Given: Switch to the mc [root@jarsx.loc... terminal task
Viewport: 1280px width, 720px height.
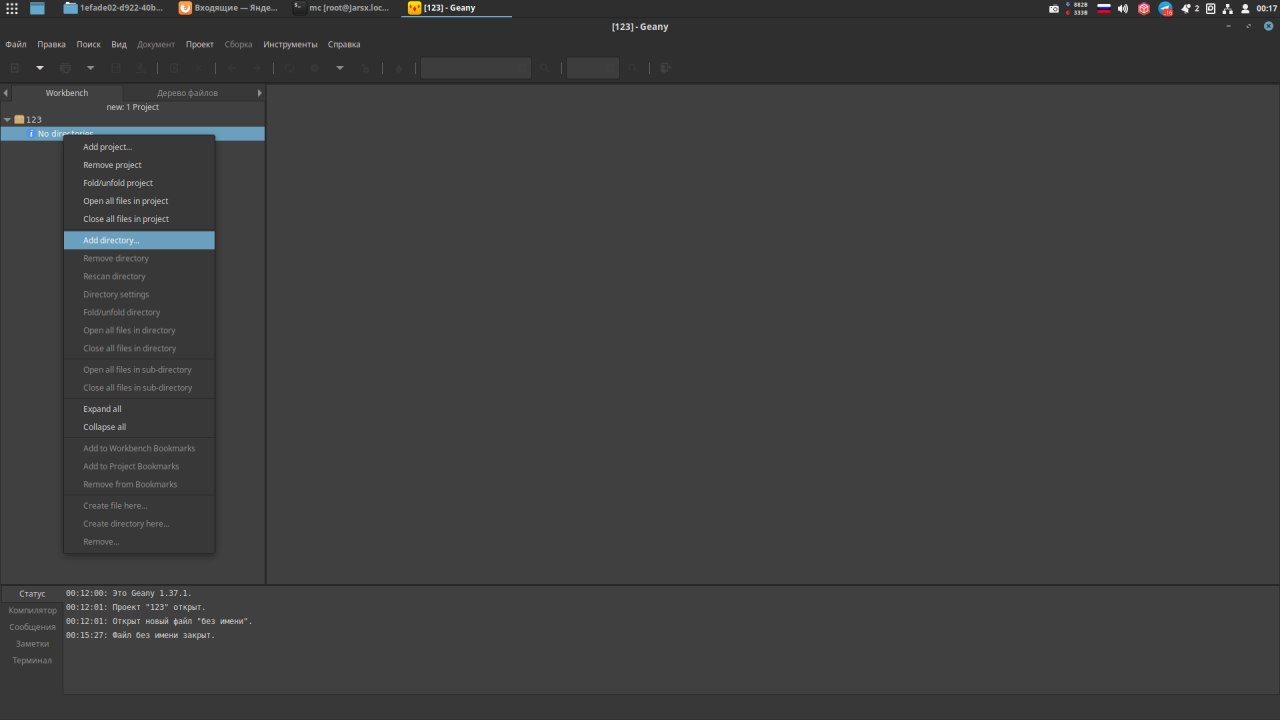Looking at the screenshot, I should 342,8.
